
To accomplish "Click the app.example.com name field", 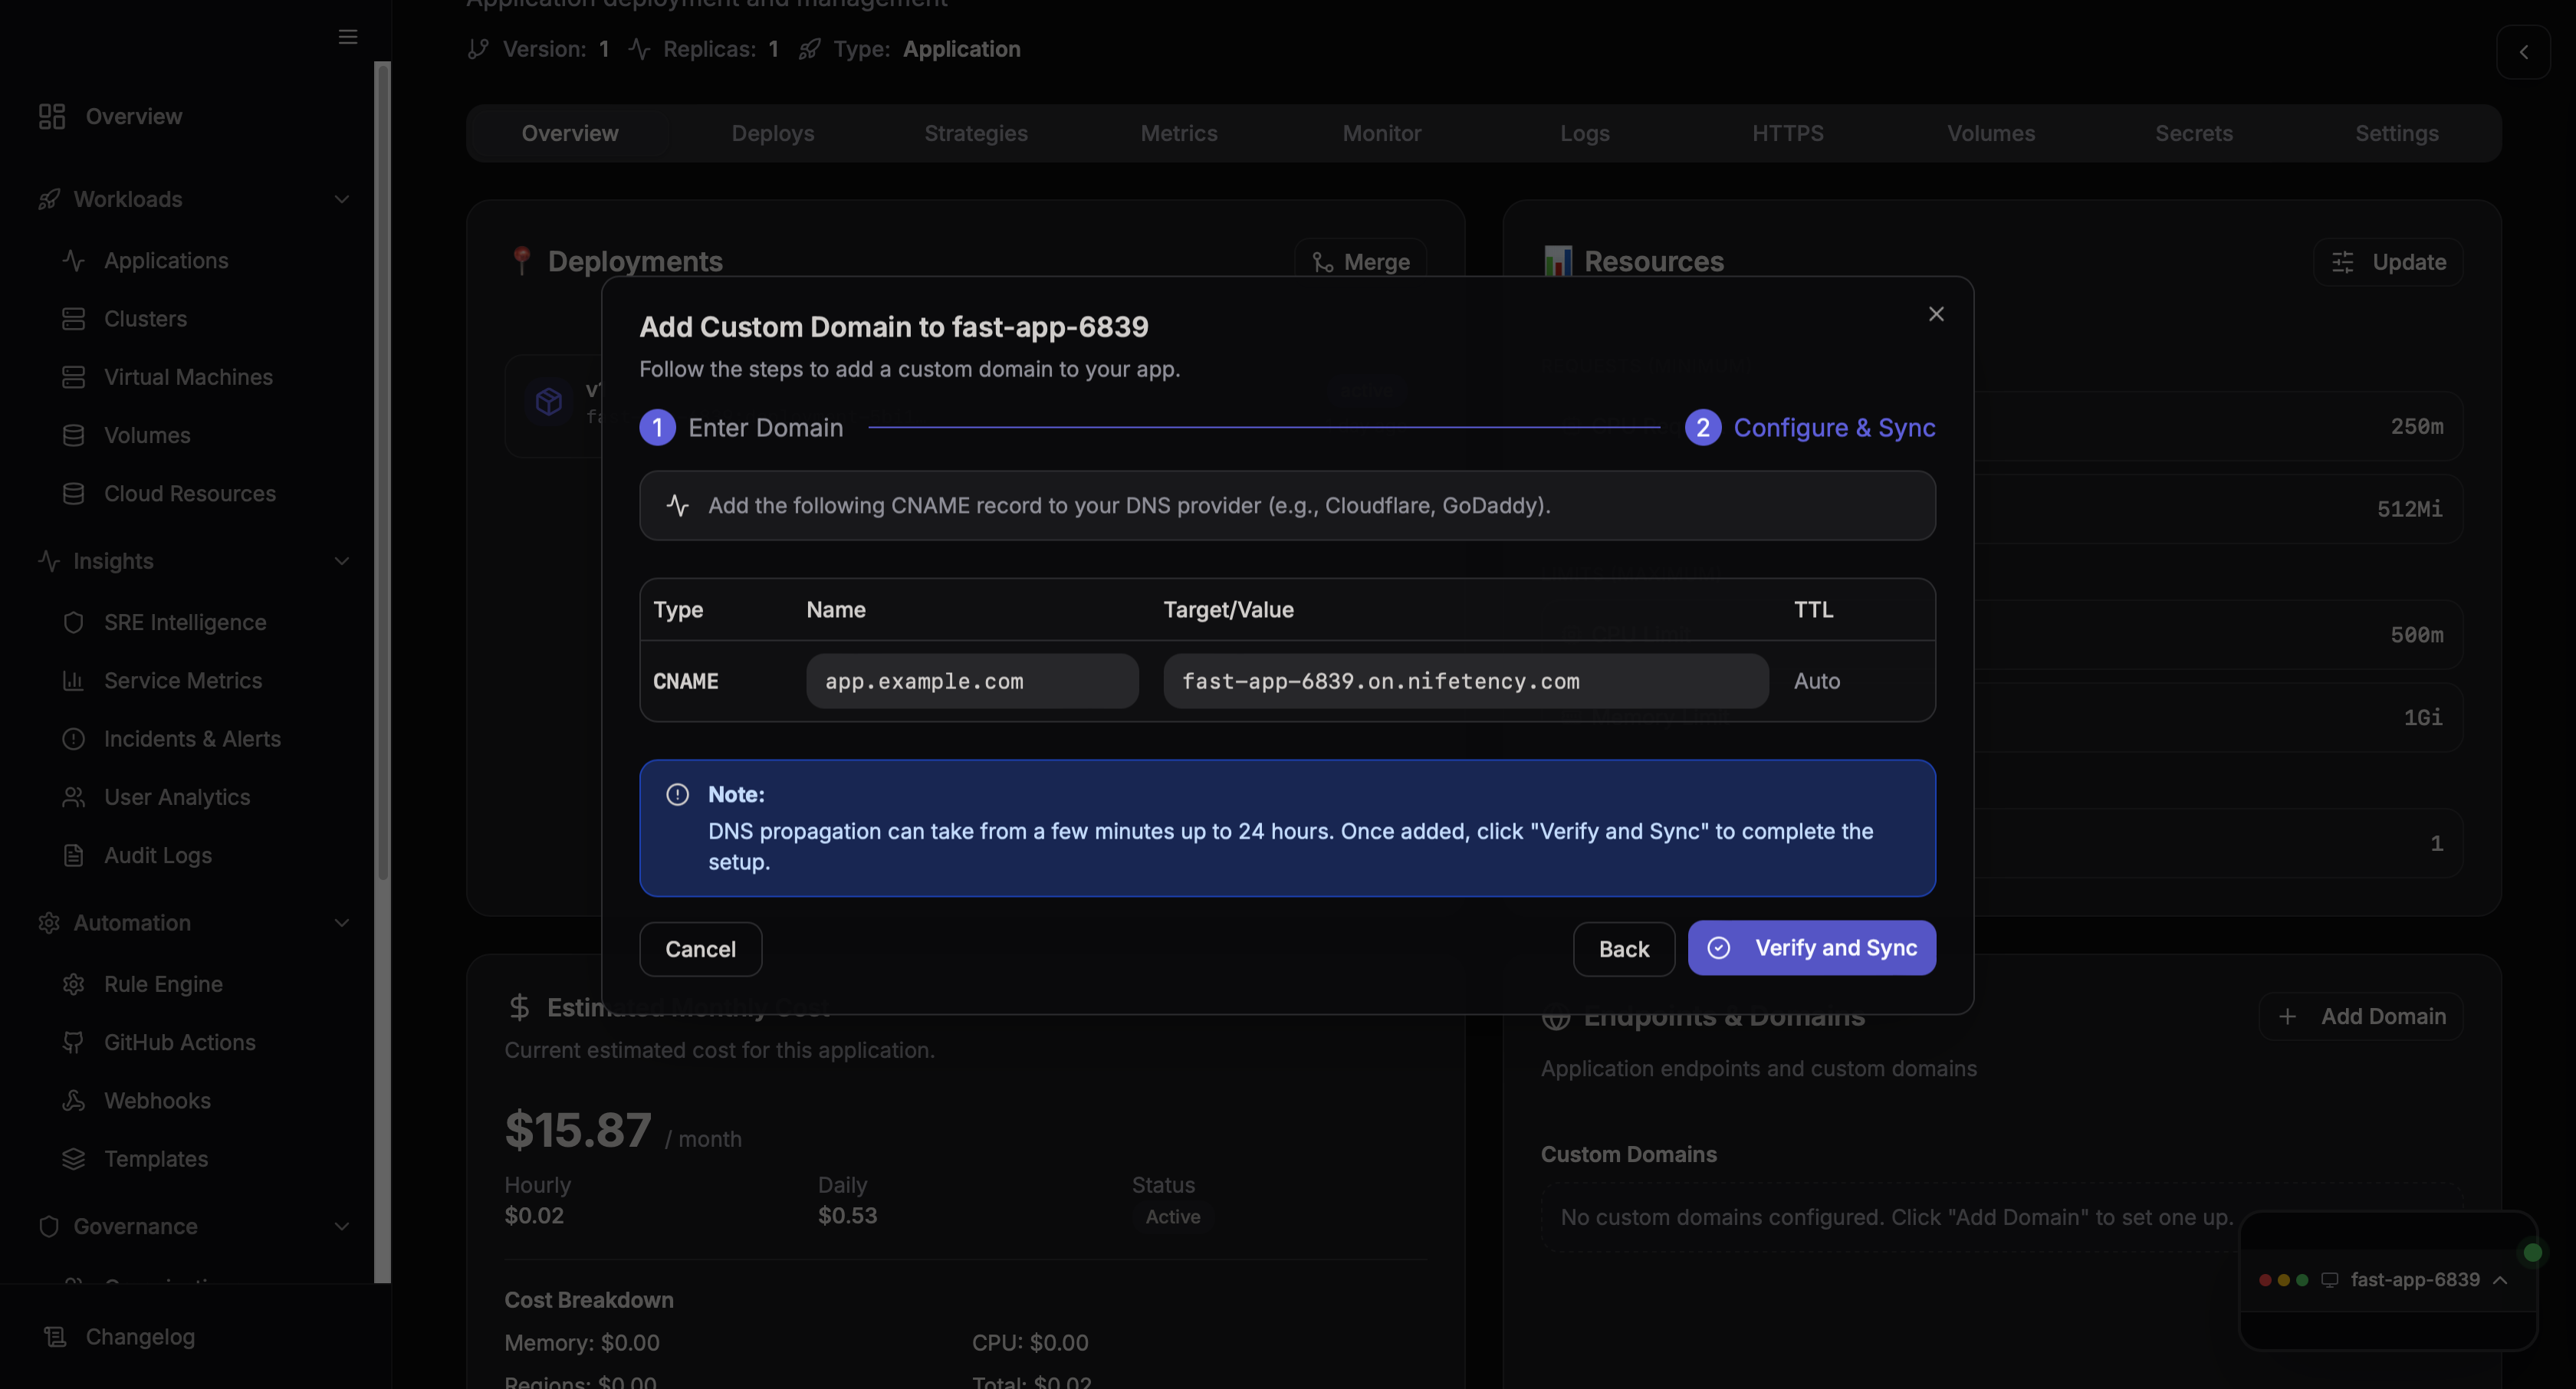I will pos(971,681).
